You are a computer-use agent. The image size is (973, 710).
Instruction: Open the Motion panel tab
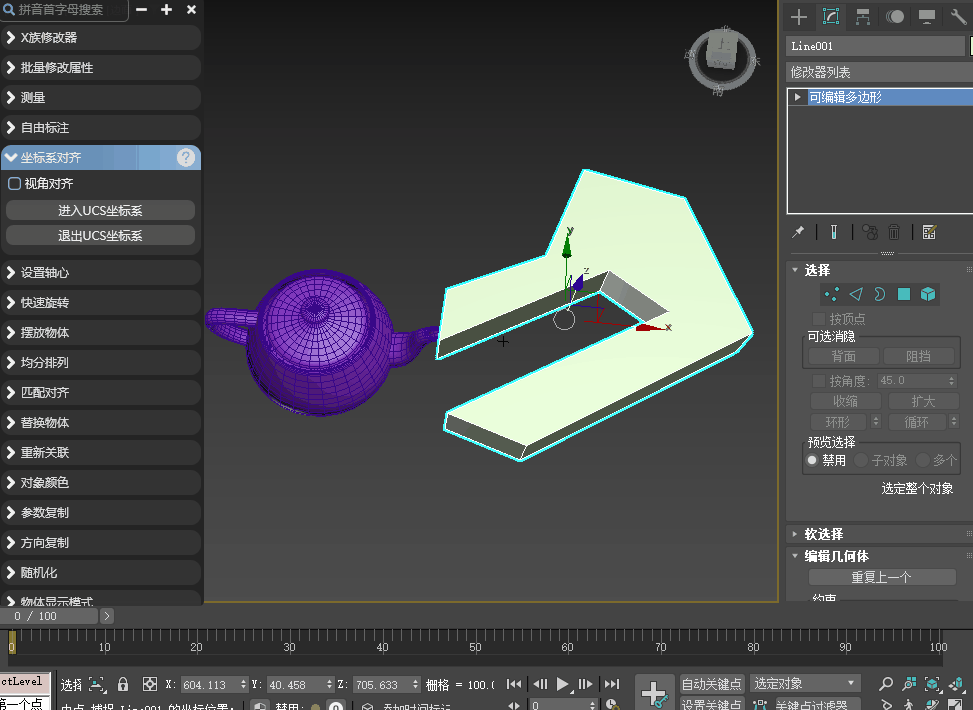(894, 17)
